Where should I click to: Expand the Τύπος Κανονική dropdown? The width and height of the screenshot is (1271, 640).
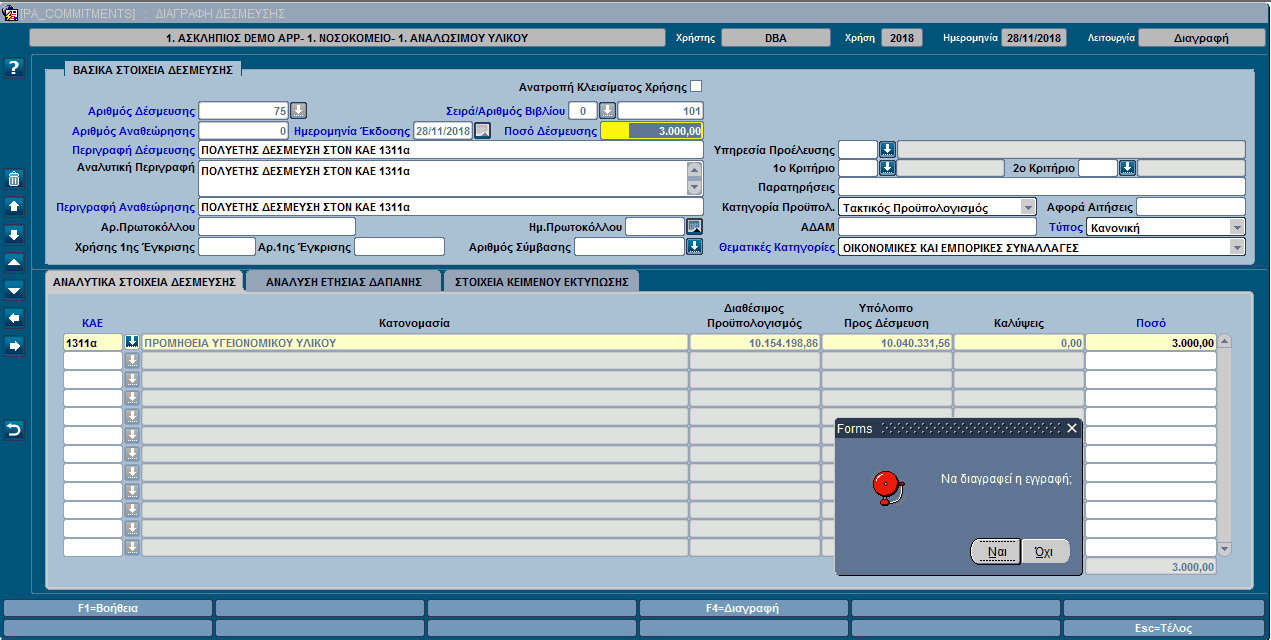(1237, 227)
